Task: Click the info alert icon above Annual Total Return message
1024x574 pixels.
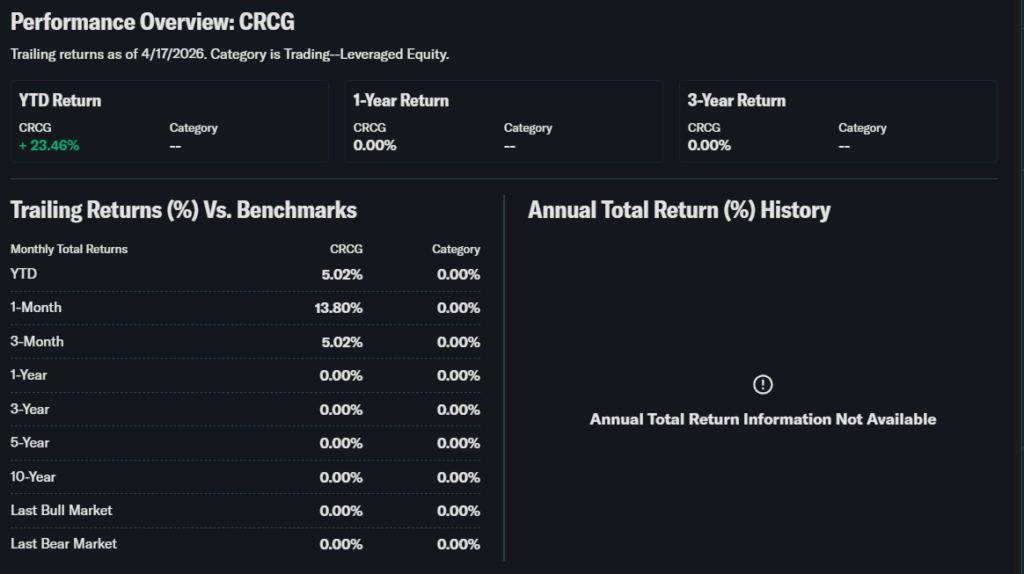Action: pos(763,384)
